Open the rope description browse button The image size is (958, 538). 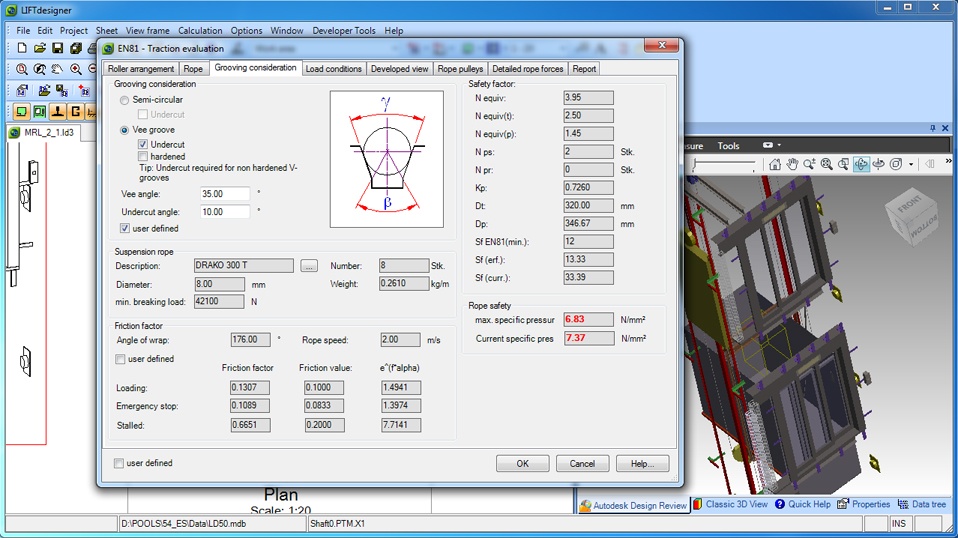[309, 266]
